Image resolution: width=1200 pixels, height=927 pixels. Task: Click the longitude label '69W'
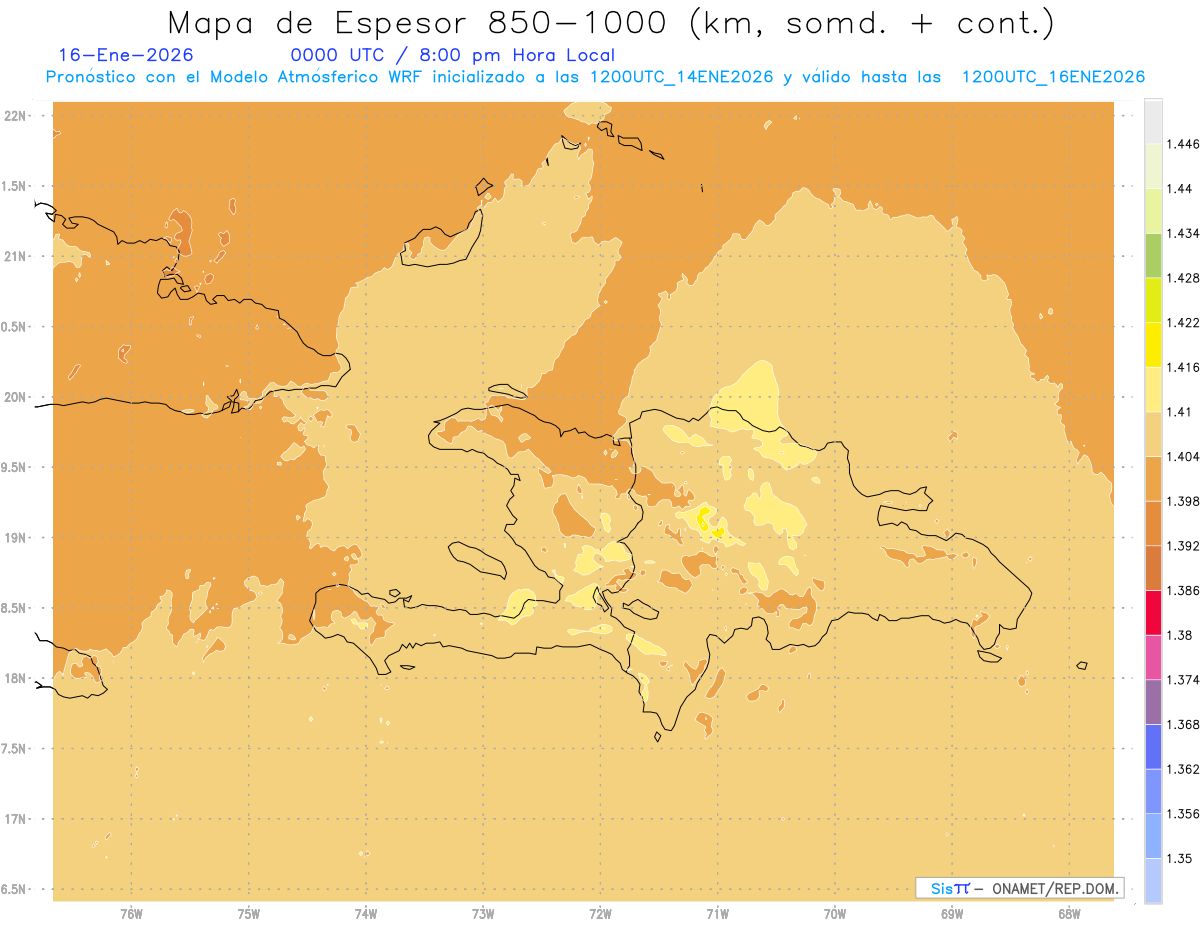point(952,913)
